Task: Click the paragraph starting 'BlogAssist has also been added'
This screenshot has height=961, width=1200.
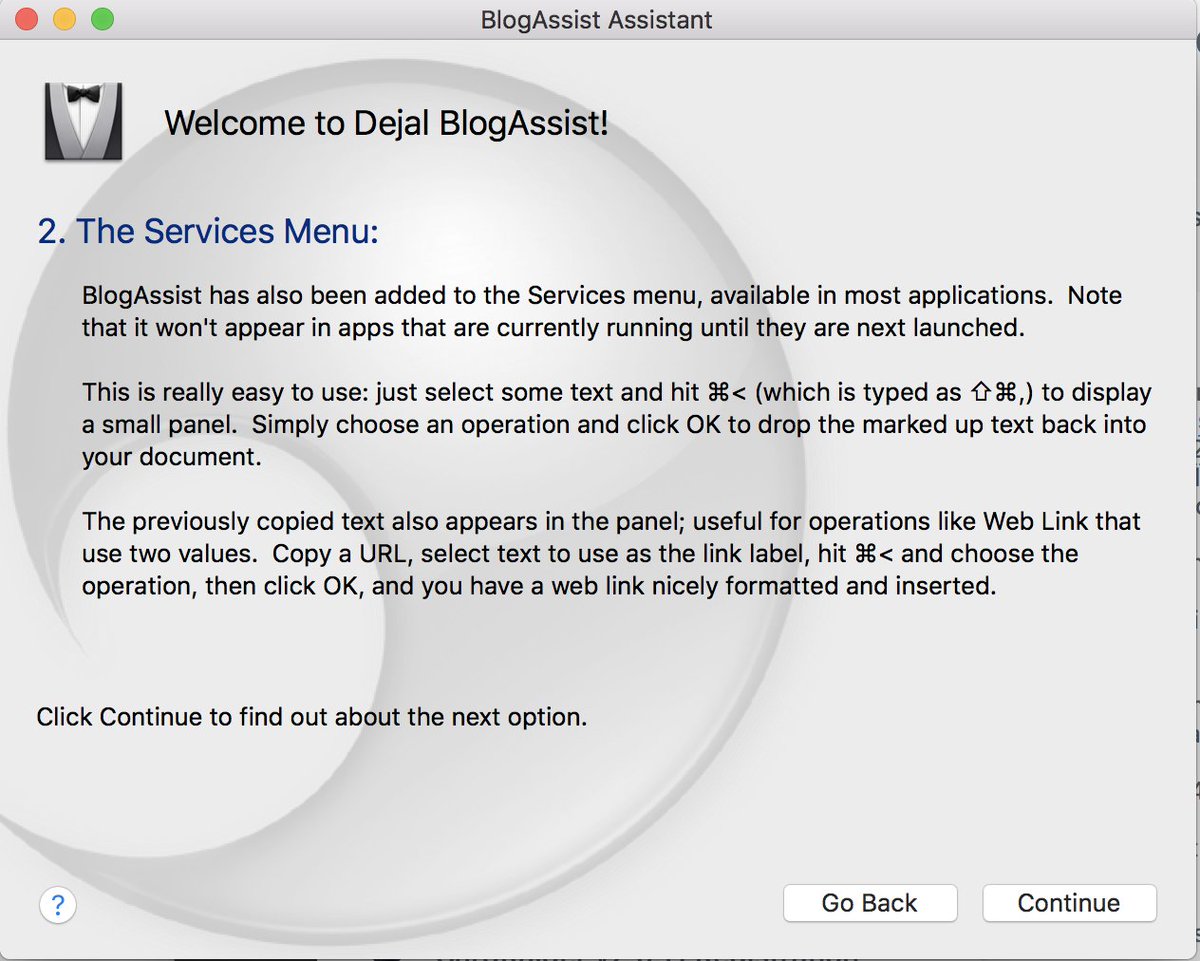Action: point(602,311)
